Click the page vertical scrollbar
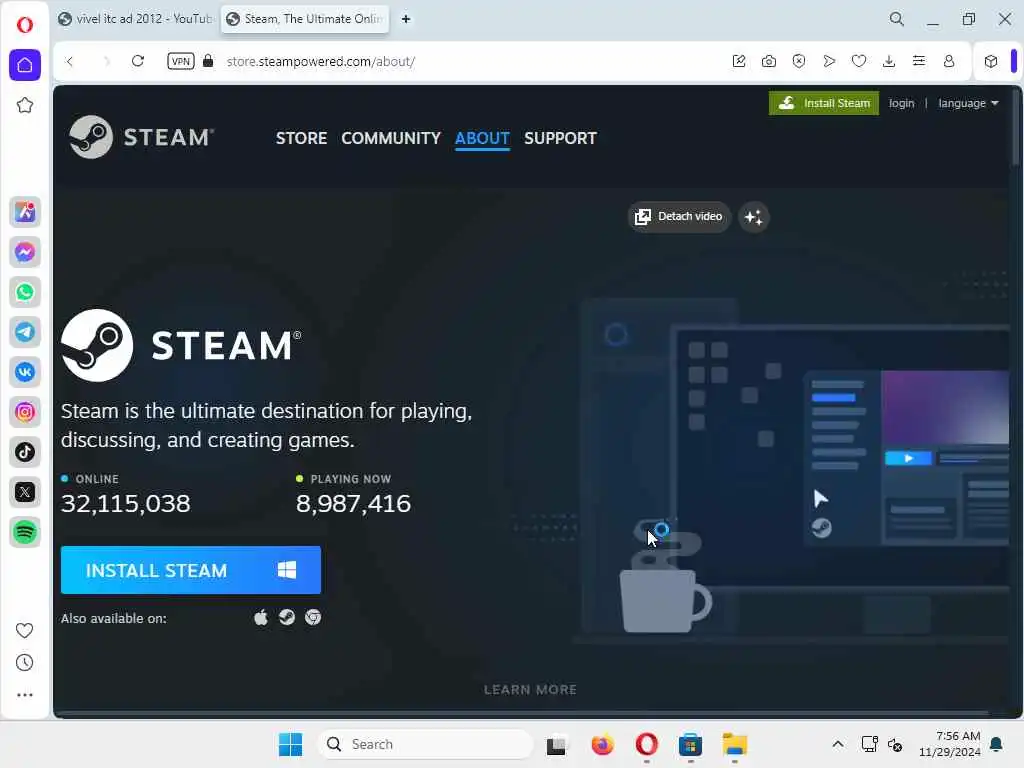The image size is (1024, 768). click(x=1015, y=127)
